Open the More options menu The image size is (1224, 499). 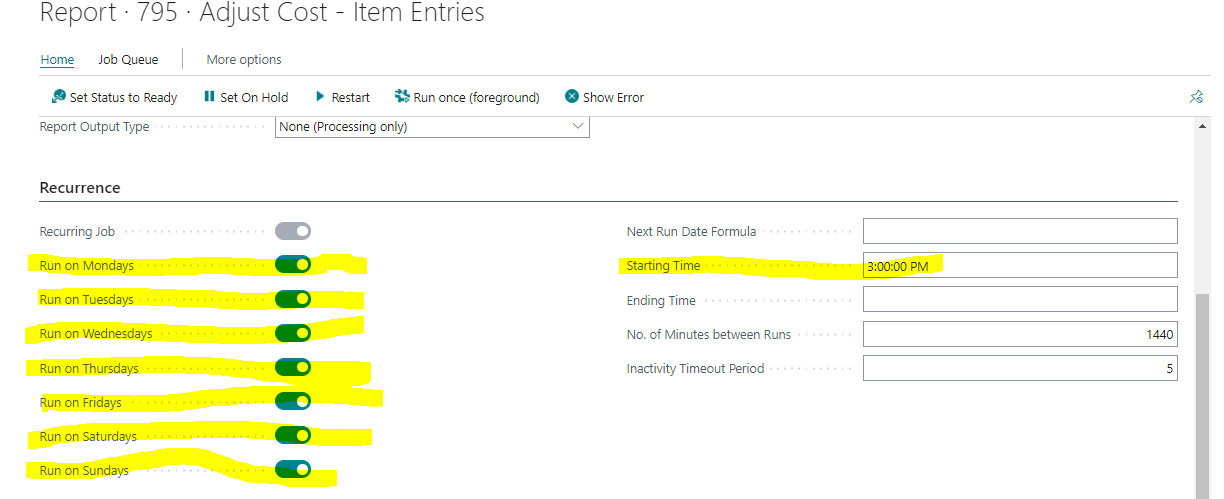(244, 60)
